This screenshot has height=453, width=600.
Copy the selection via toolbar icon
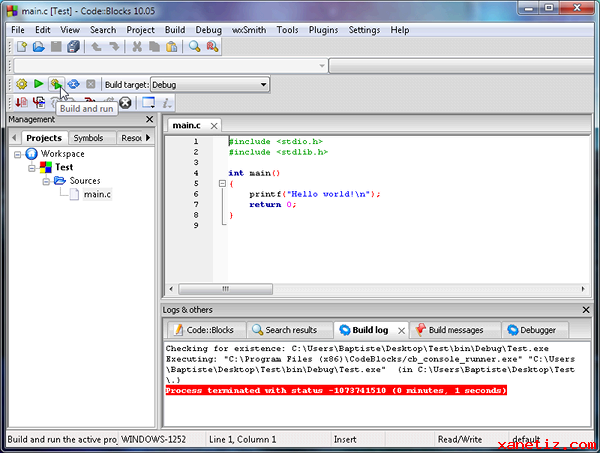coord(154,47)
